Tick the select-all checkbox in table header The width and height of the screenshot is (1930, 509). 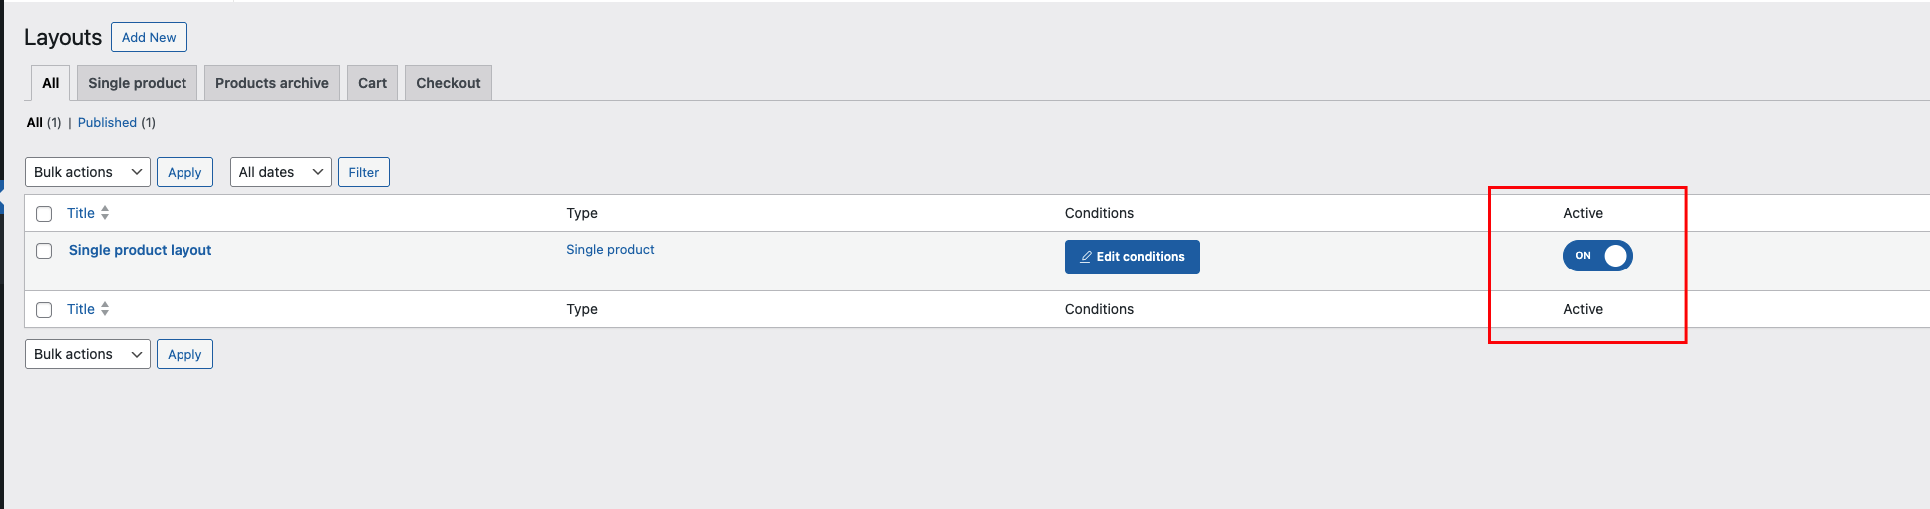point(44,214)
